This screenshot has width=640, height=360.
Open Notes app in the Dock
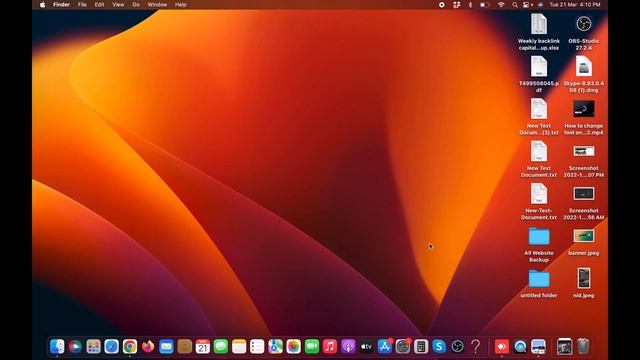pos(239,347)
